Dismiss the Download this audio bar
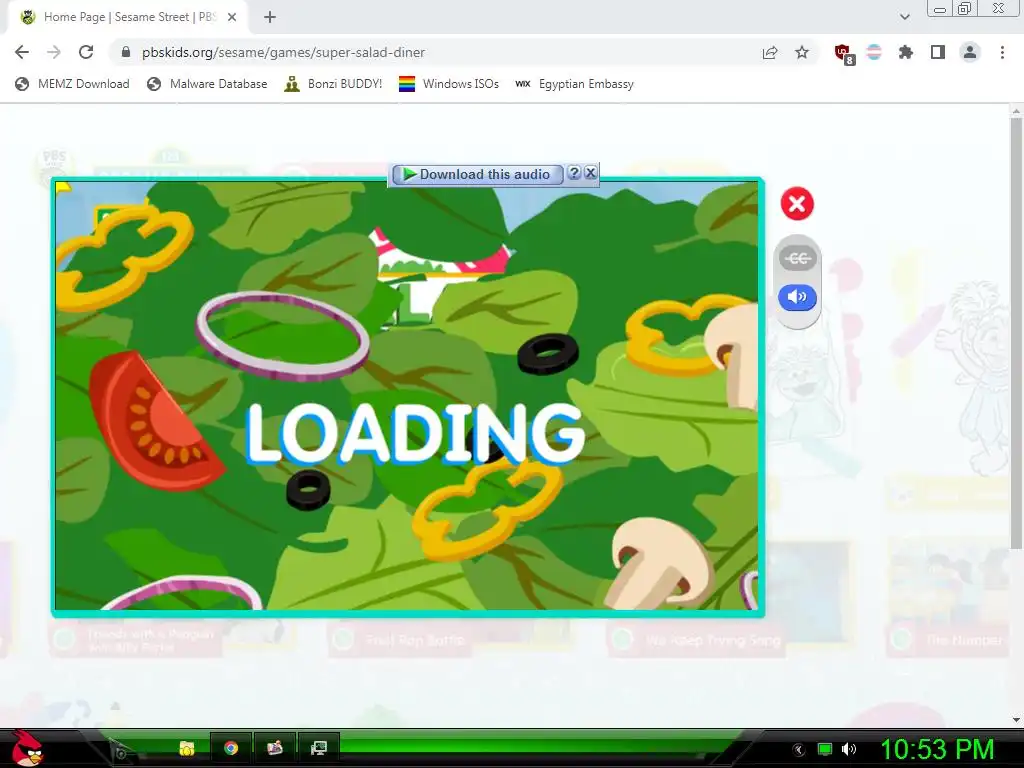 (590, 172)
